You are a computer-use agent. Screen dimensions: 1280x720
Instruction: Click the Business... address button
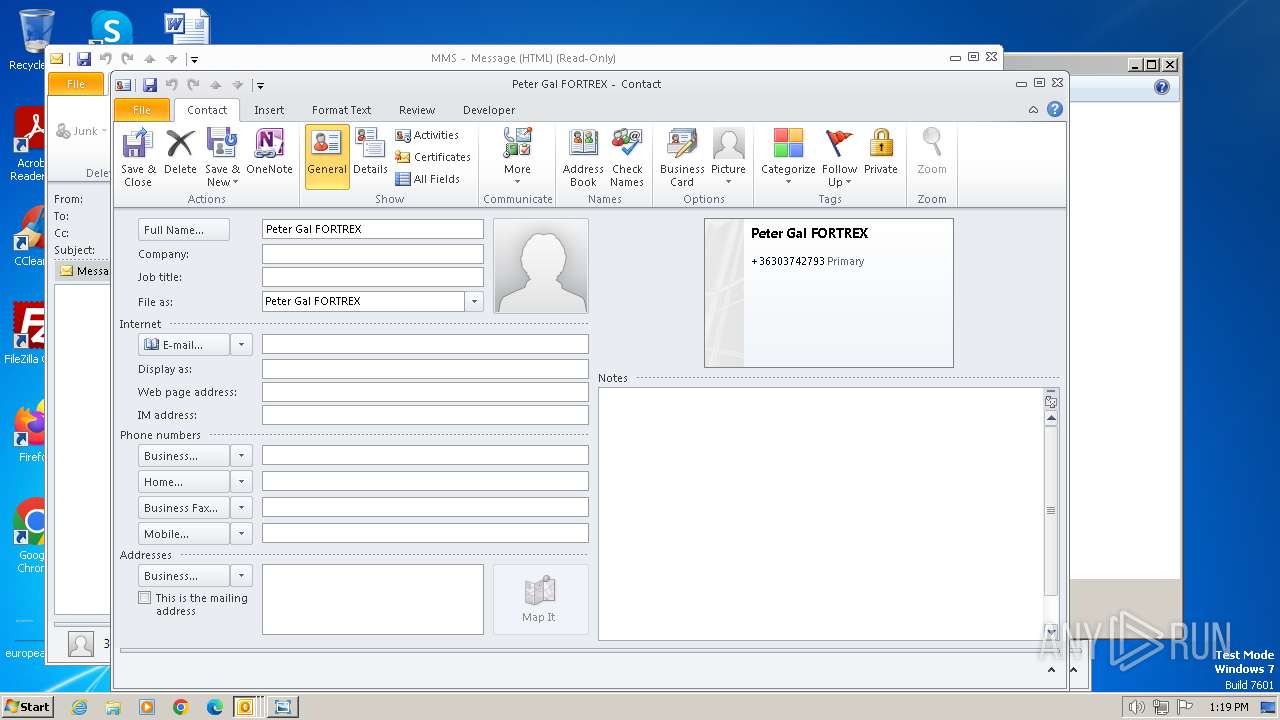(184, 576)
